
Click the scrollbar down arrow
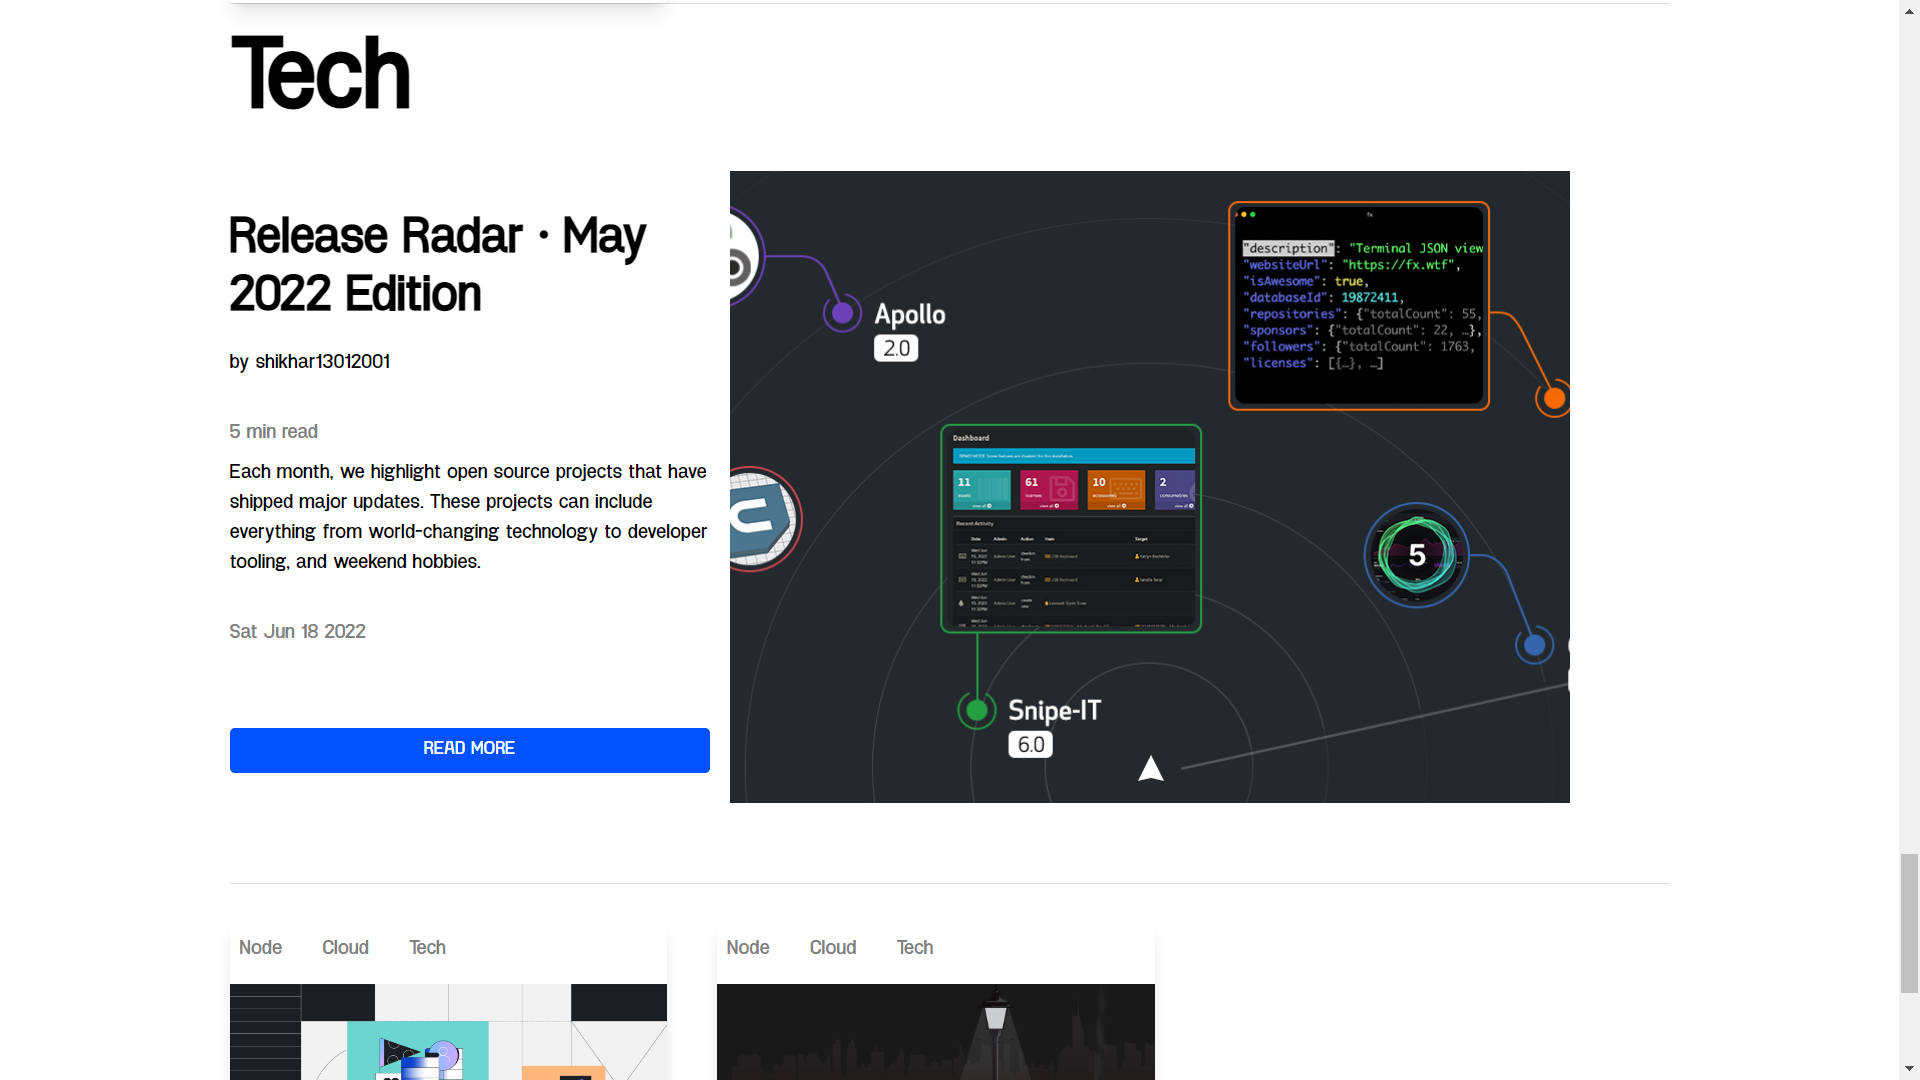pos(1909,1070)
